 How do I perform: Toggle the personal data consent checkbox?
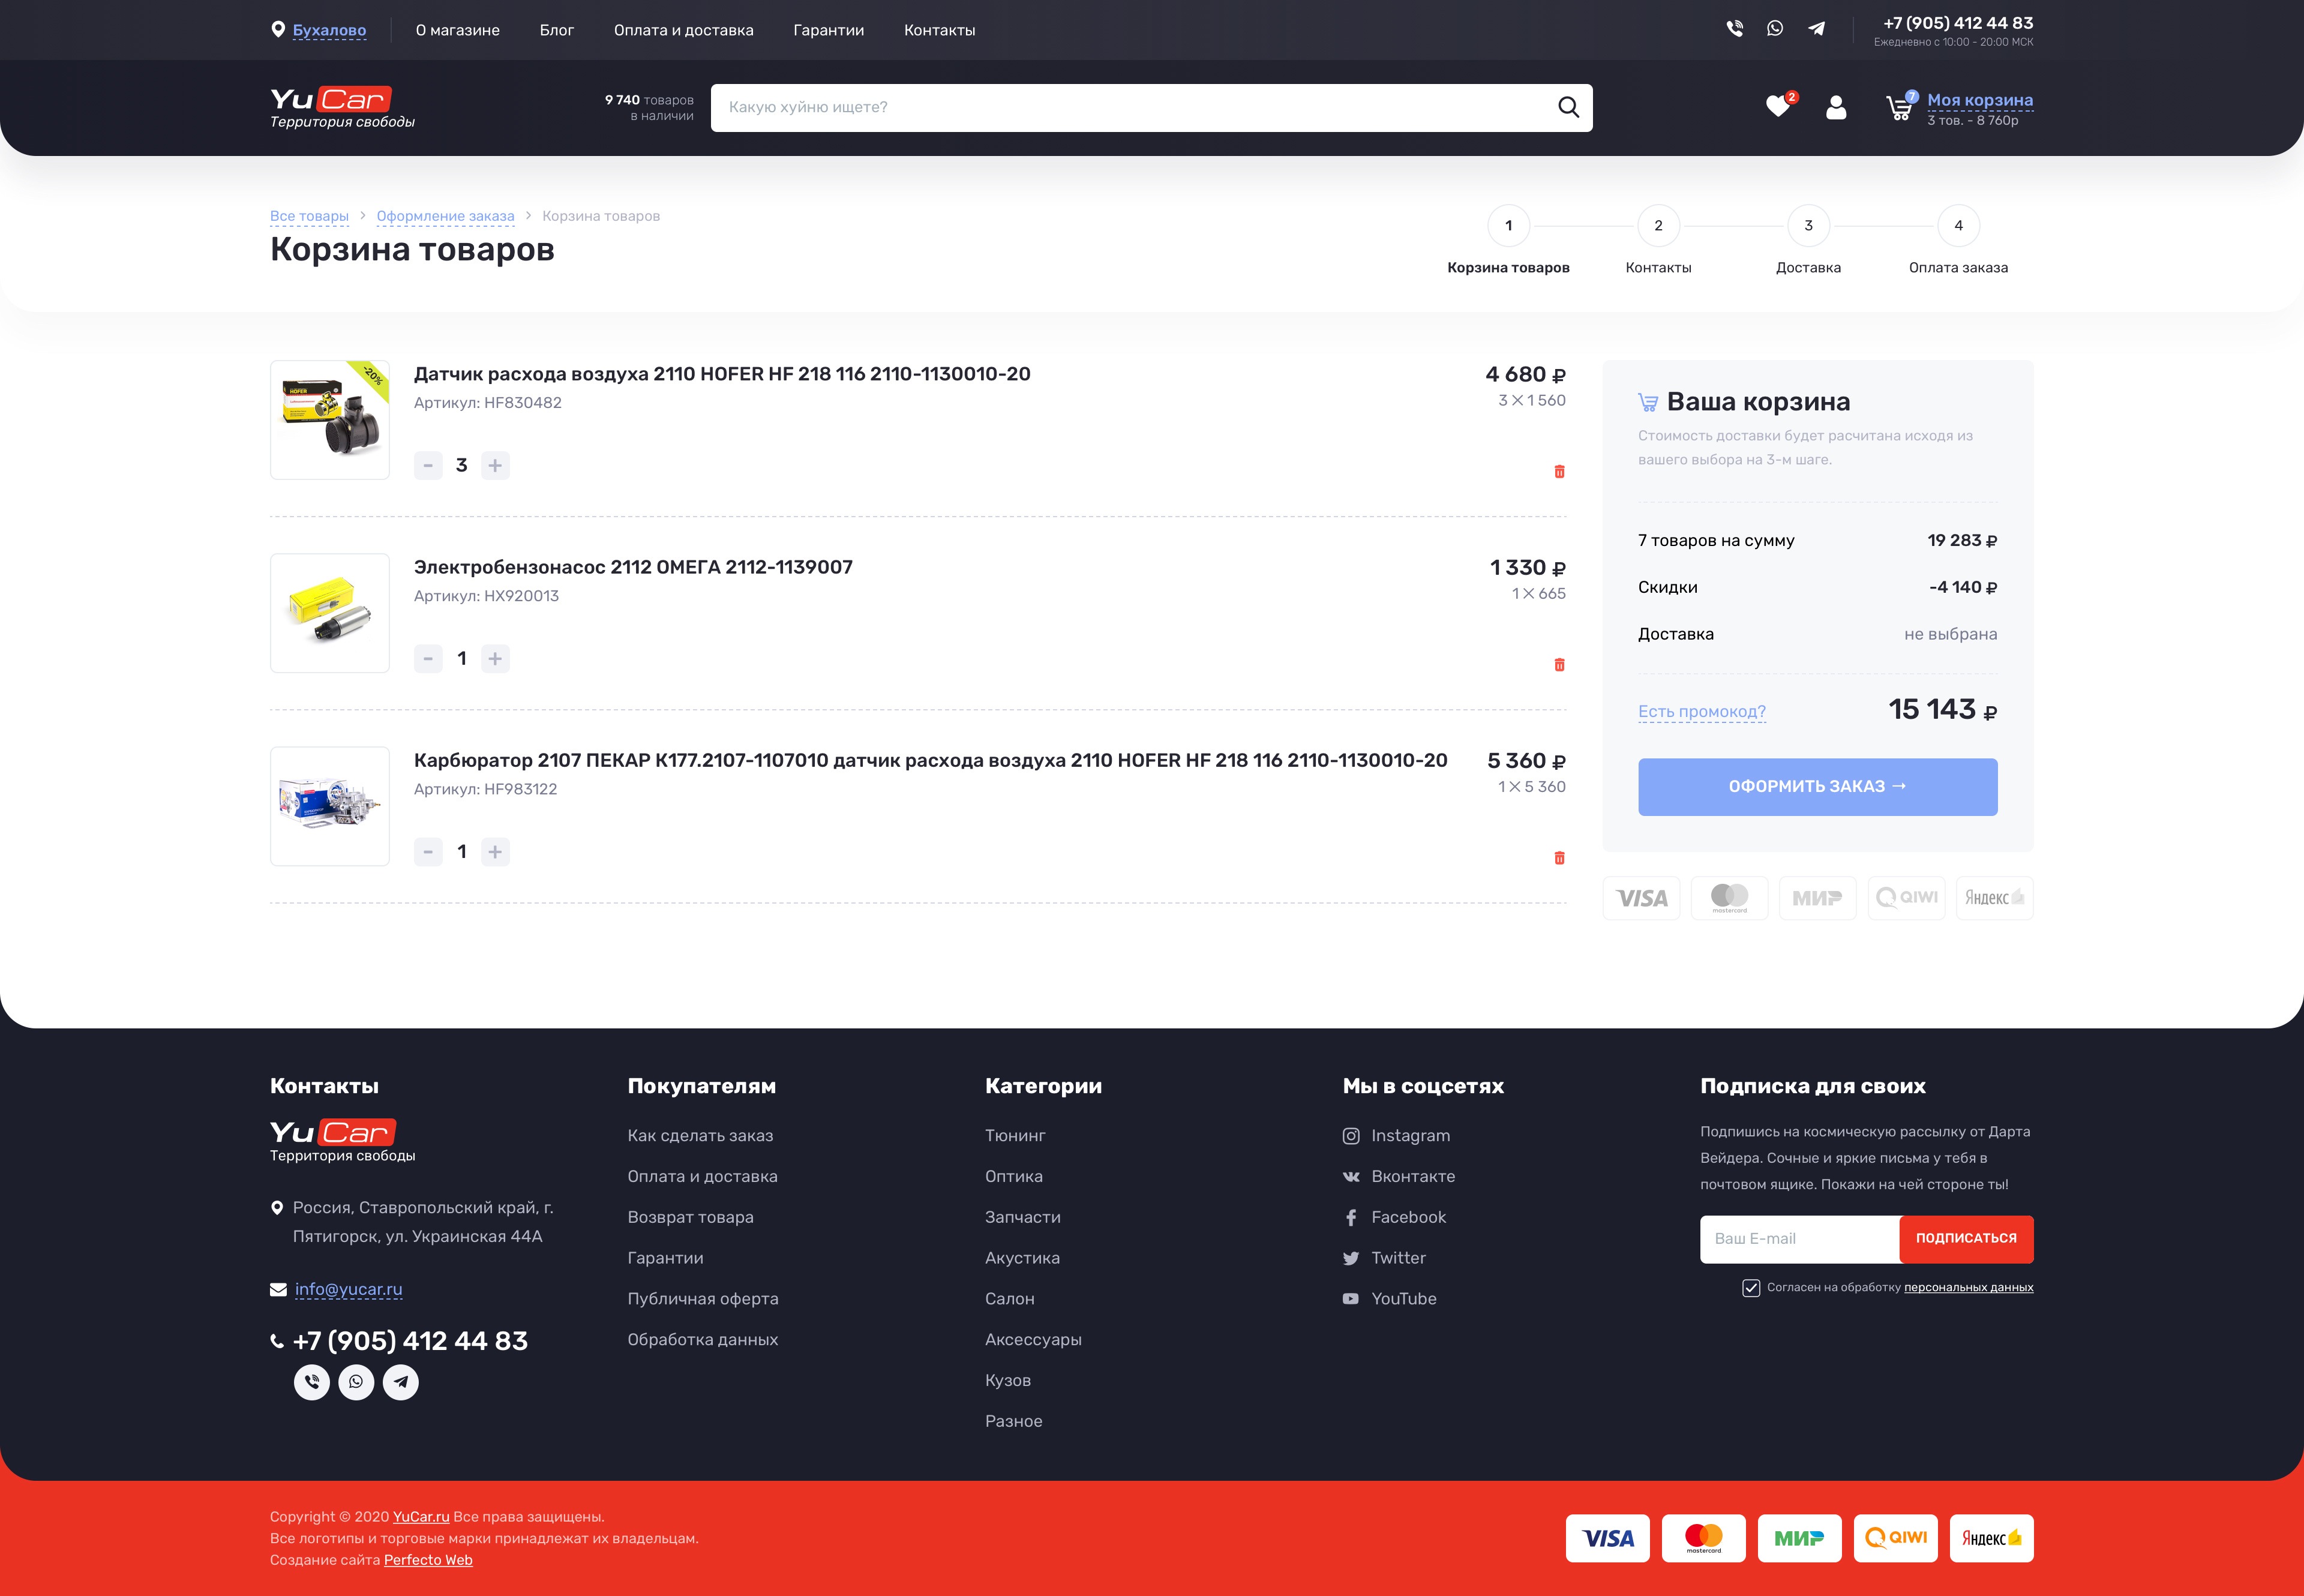[1751, 1288]
